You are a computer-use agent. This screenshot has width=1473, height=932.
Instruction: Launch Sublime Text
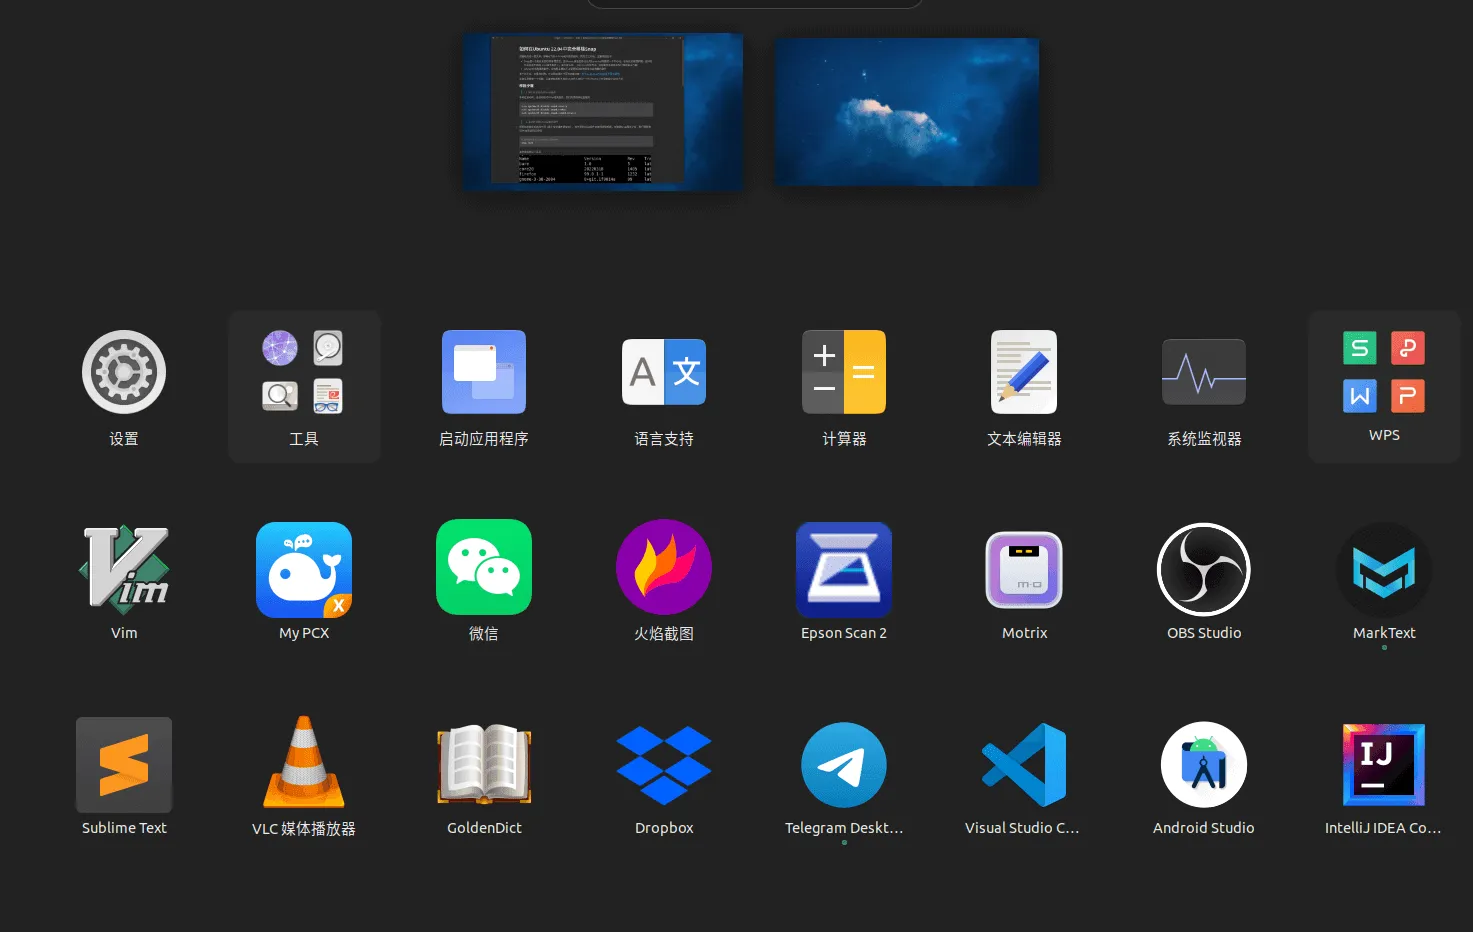click(124, 765)
